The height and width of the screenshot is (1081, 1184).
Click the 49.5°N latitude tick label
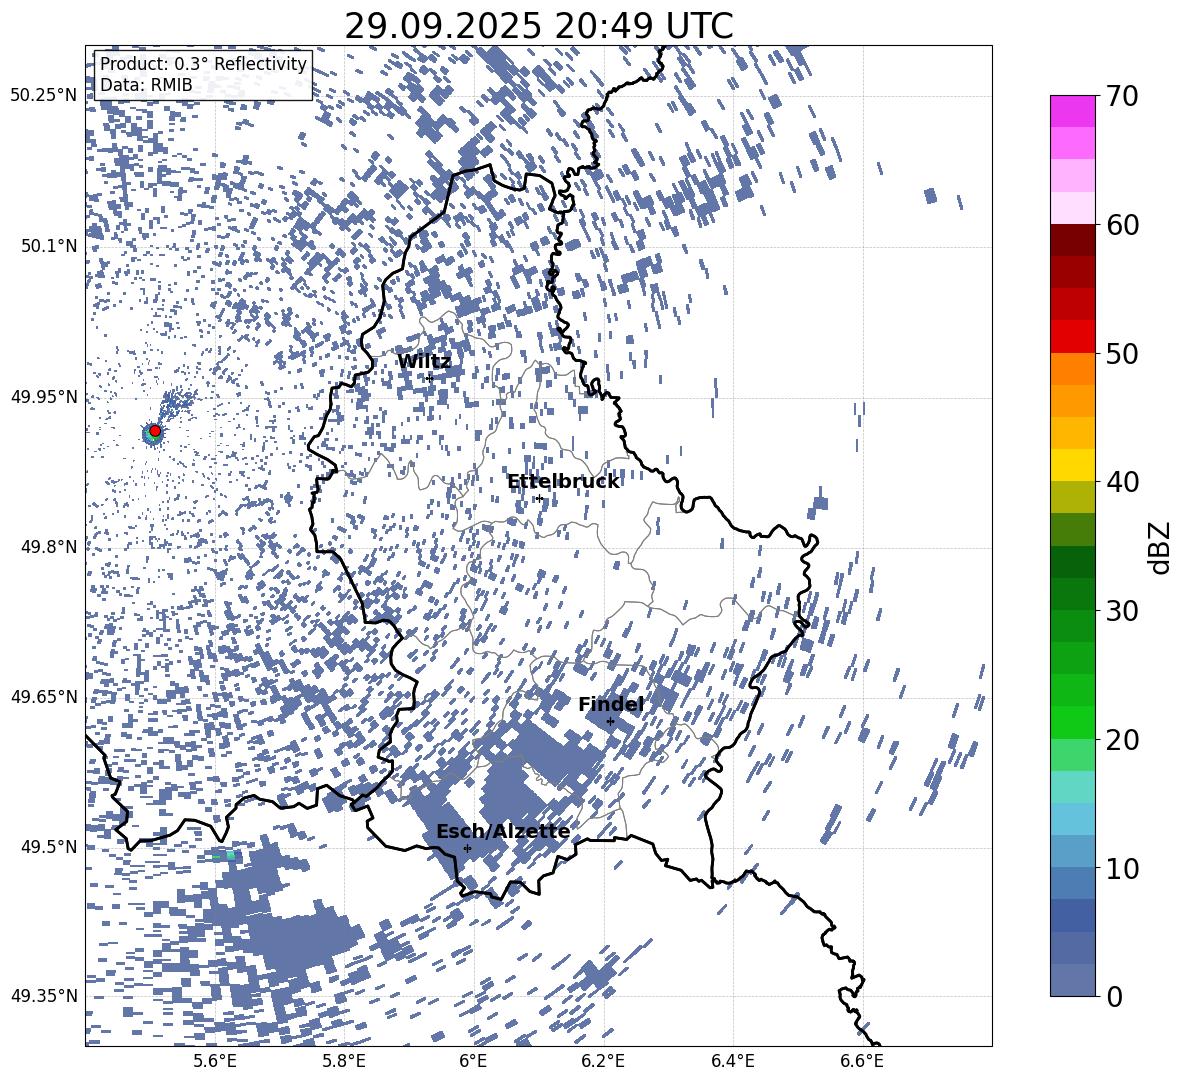click(49, 846)
